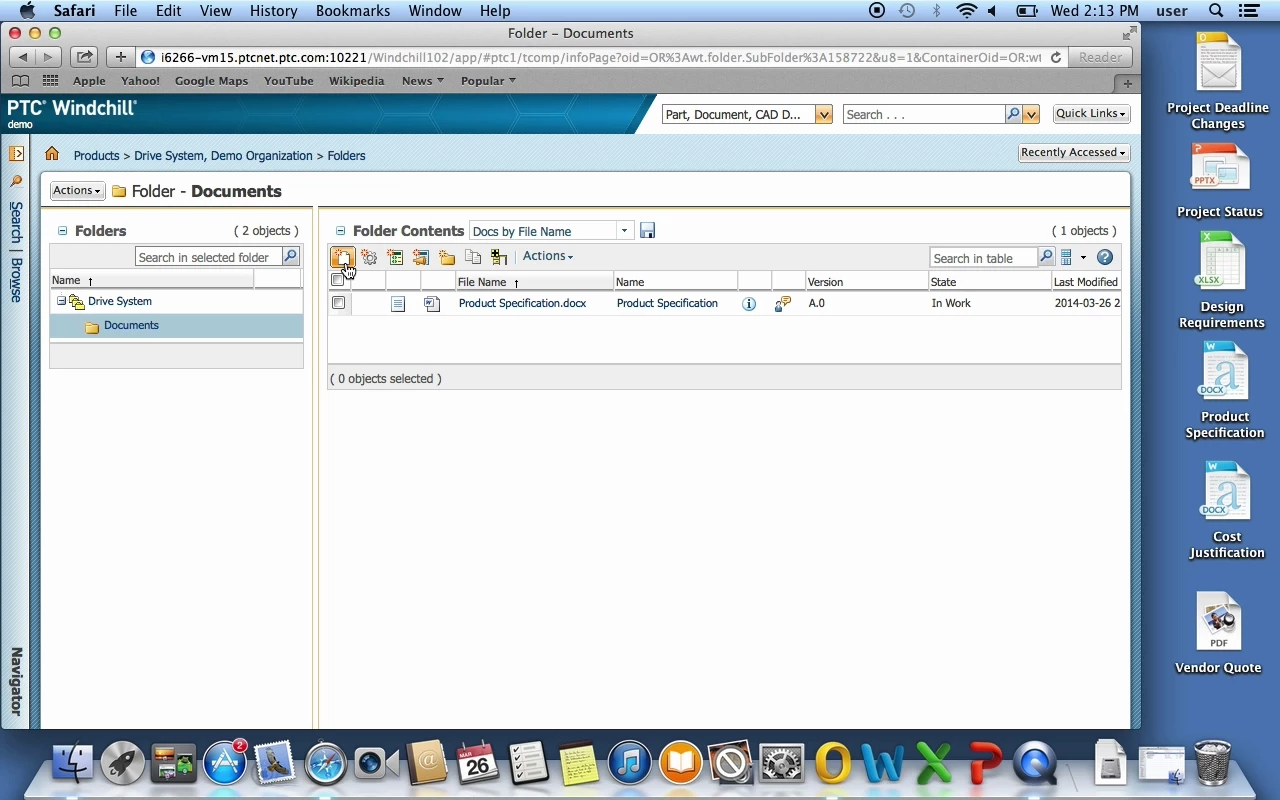Click the fourth Folder Contents toolbar icon
The width and height of the screenshot is (1280, 800).
click(421, 258)
